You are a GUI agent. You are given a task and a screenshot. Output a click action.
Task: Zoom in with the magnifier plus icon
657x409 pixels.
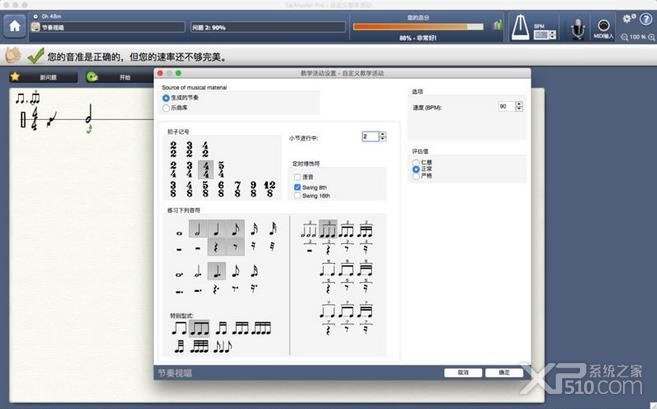point(652,37)
